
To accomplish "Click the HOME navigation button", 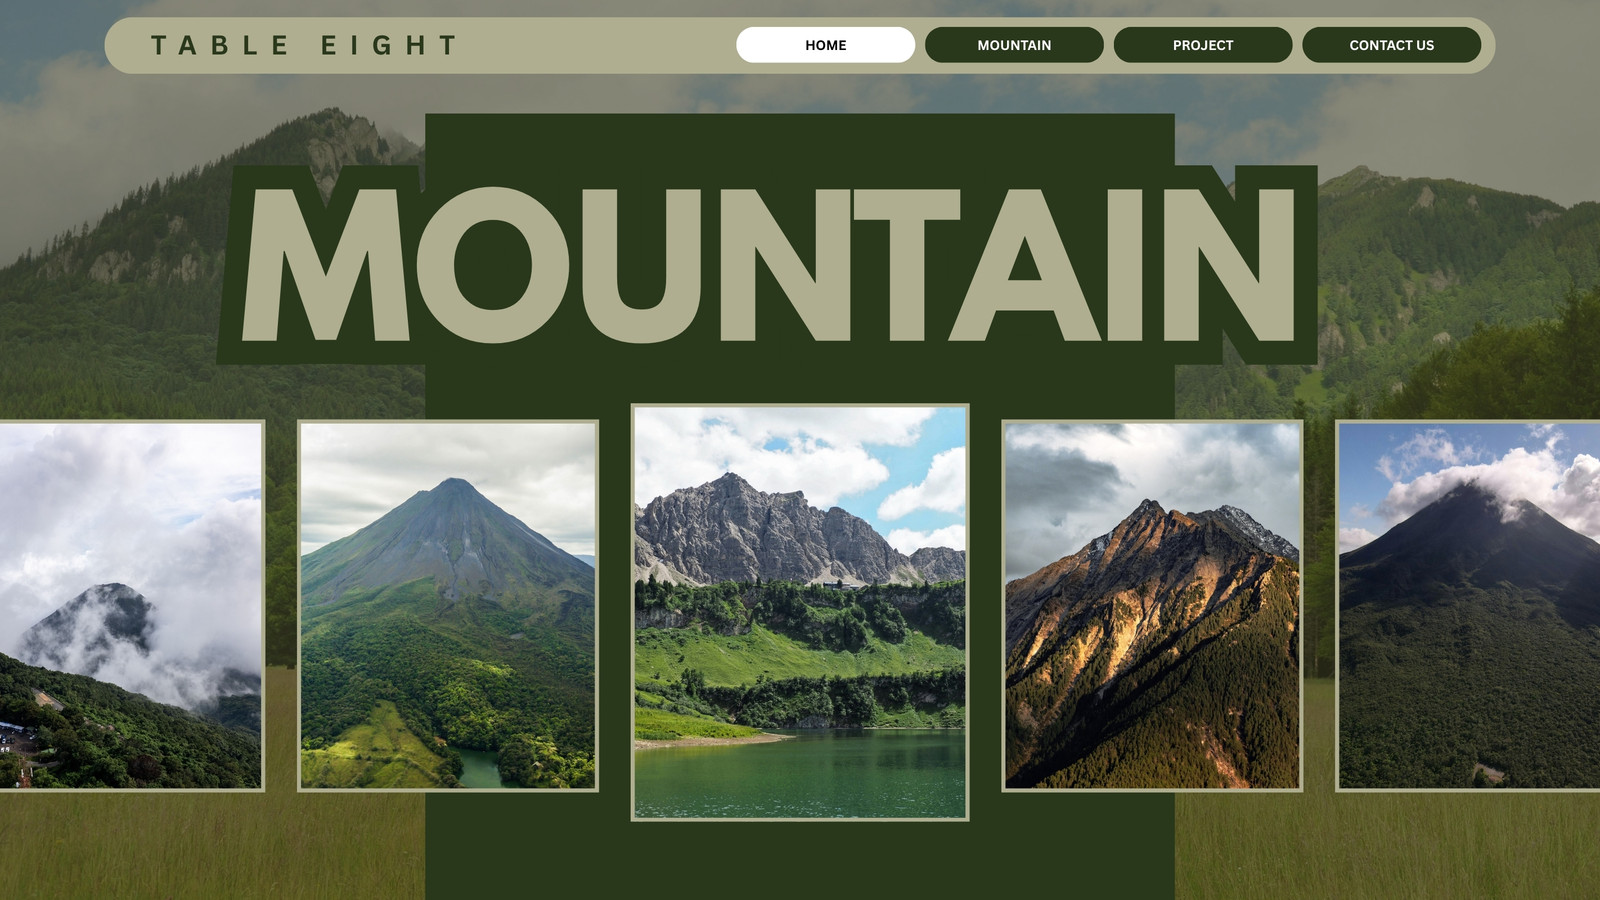I will 825,45.
